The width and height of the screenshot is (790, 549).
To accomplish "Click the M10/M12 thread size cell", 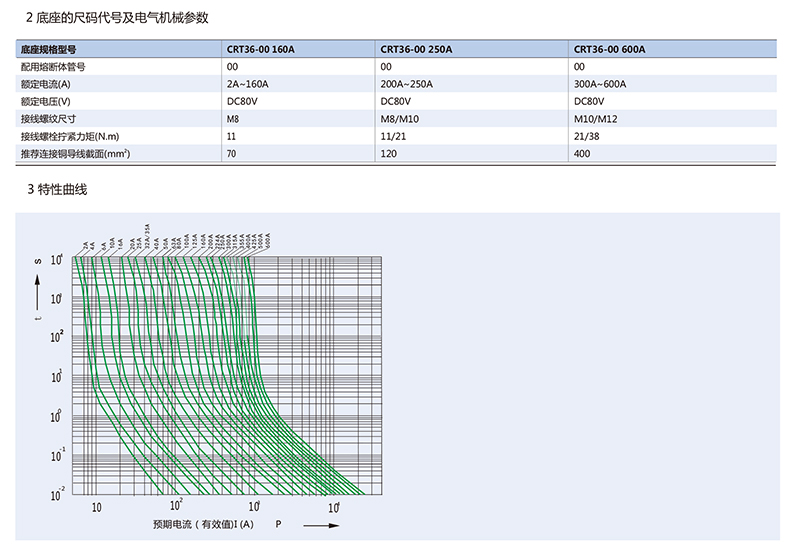I will pos(594,118).
